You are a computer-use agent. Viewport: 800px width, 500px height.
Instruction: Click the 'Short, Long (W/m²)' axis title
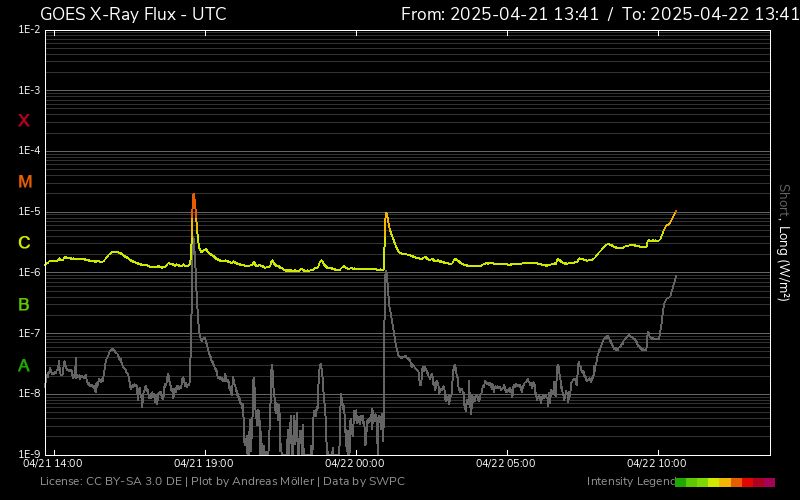(784, 243)
